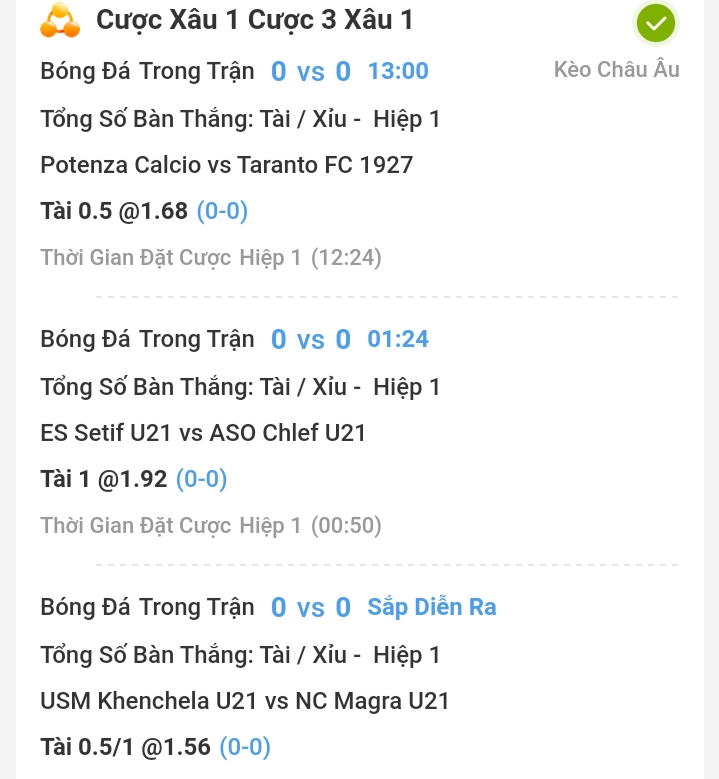The height and width of the screenshot is (779, 719).
Task: Open the Cược Xâu 1 Cược 3 Xâu 1 header
Action: [x=254, y=20]
